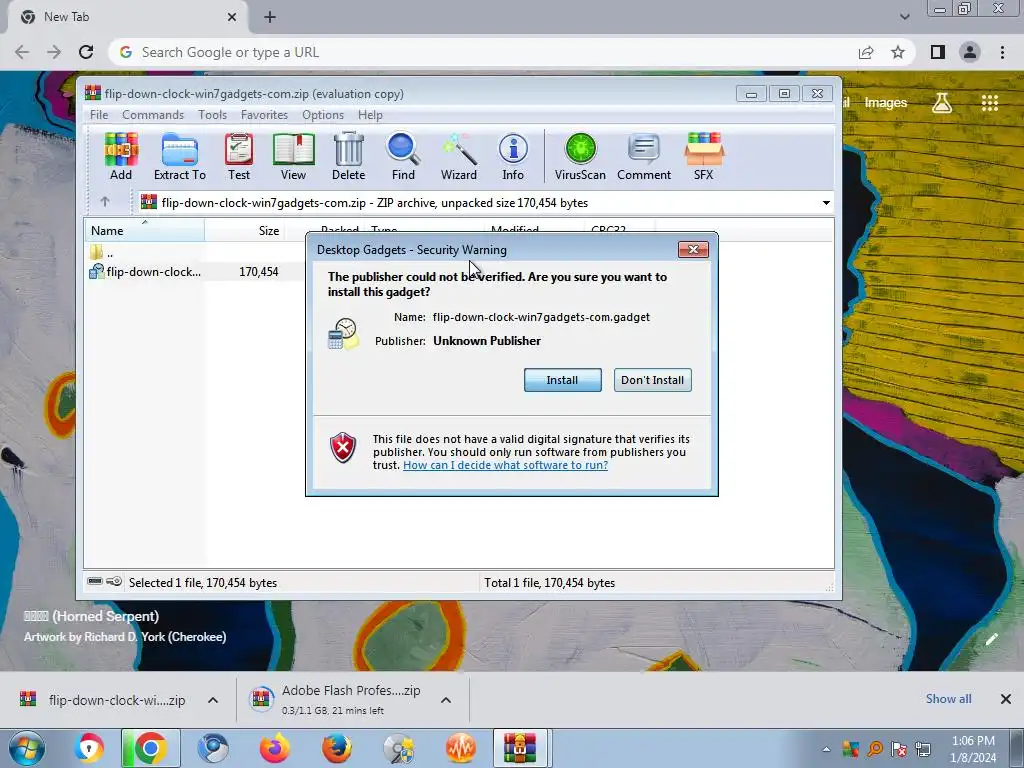
Task: Go up one folder level arrow
Action: [105, 202]
